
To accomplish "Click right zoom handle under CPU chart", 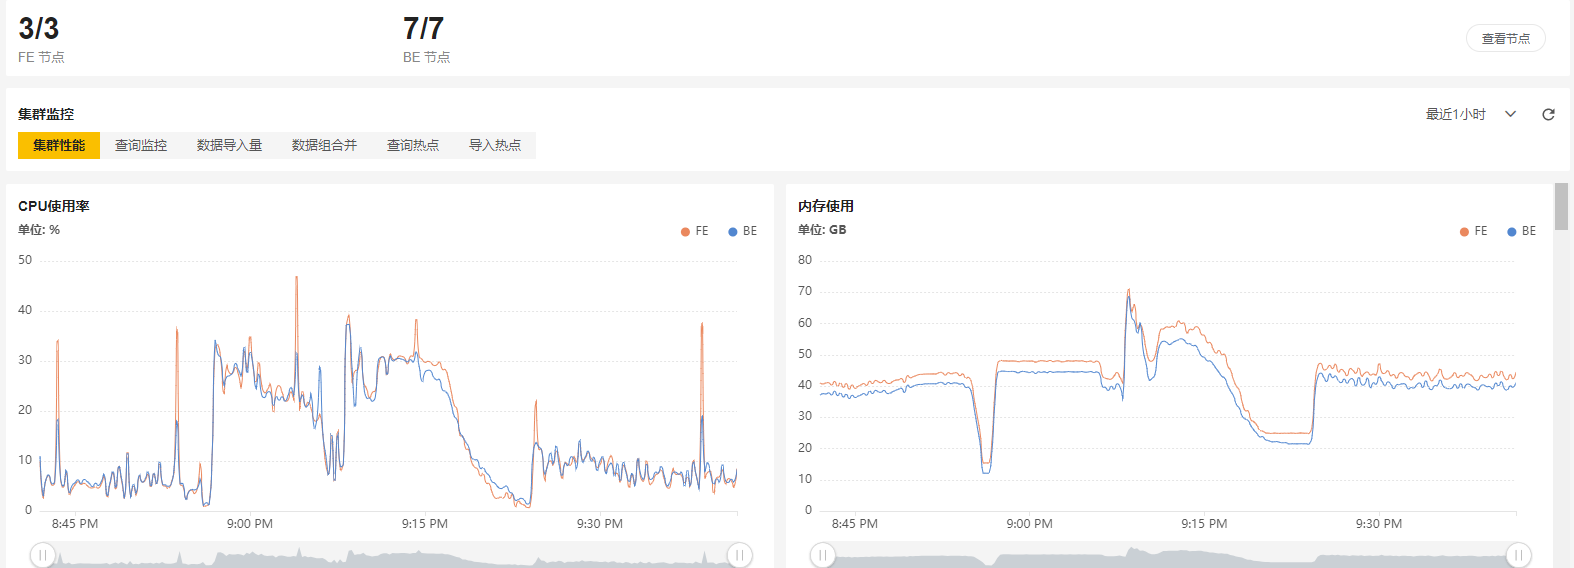I will pyautogui.click(x=739, y=555).
